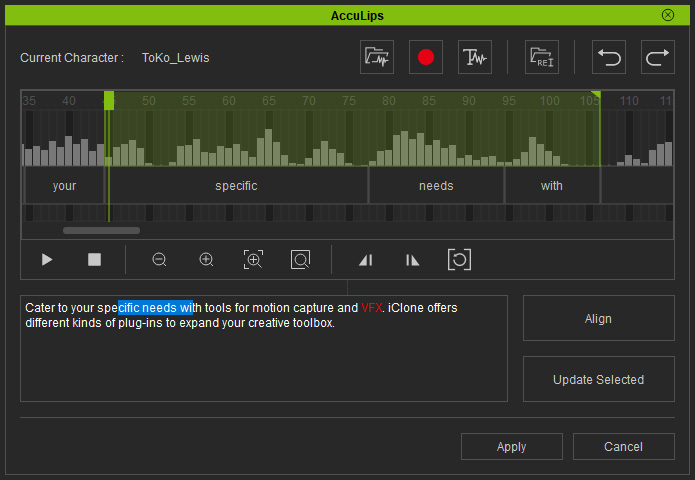Click the horizontal timeline scrollbar thumb
The image size is (695, 480).
pos(101,230)
